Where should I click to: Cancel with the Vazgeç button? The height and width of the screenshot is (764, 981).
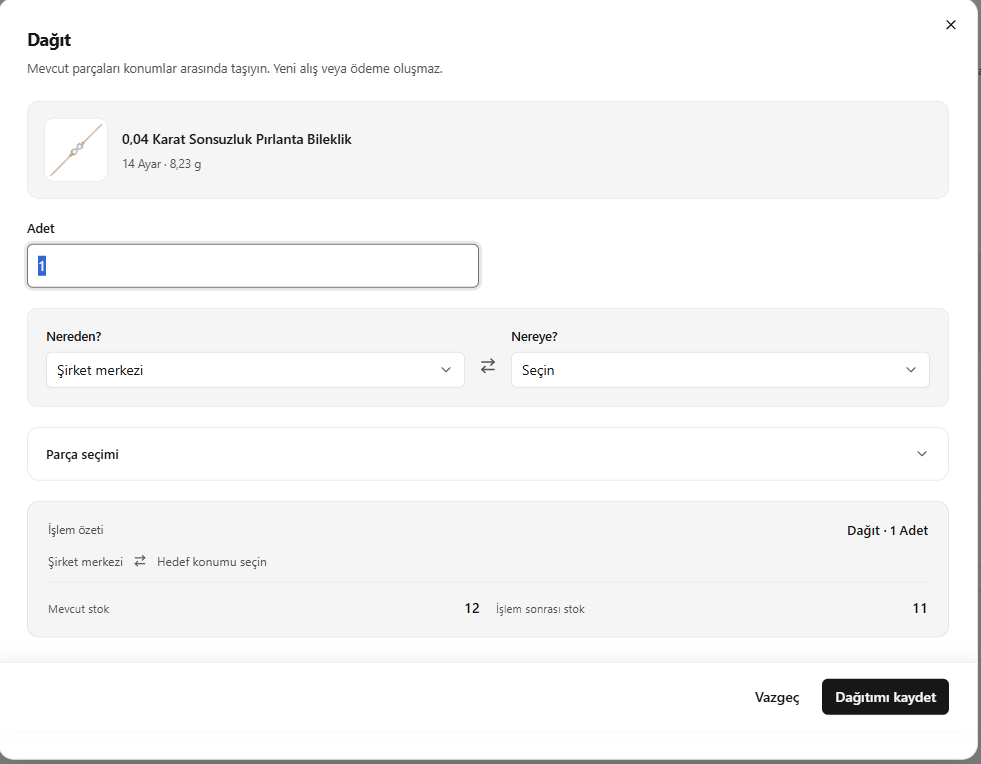click(x=776, y=697)
